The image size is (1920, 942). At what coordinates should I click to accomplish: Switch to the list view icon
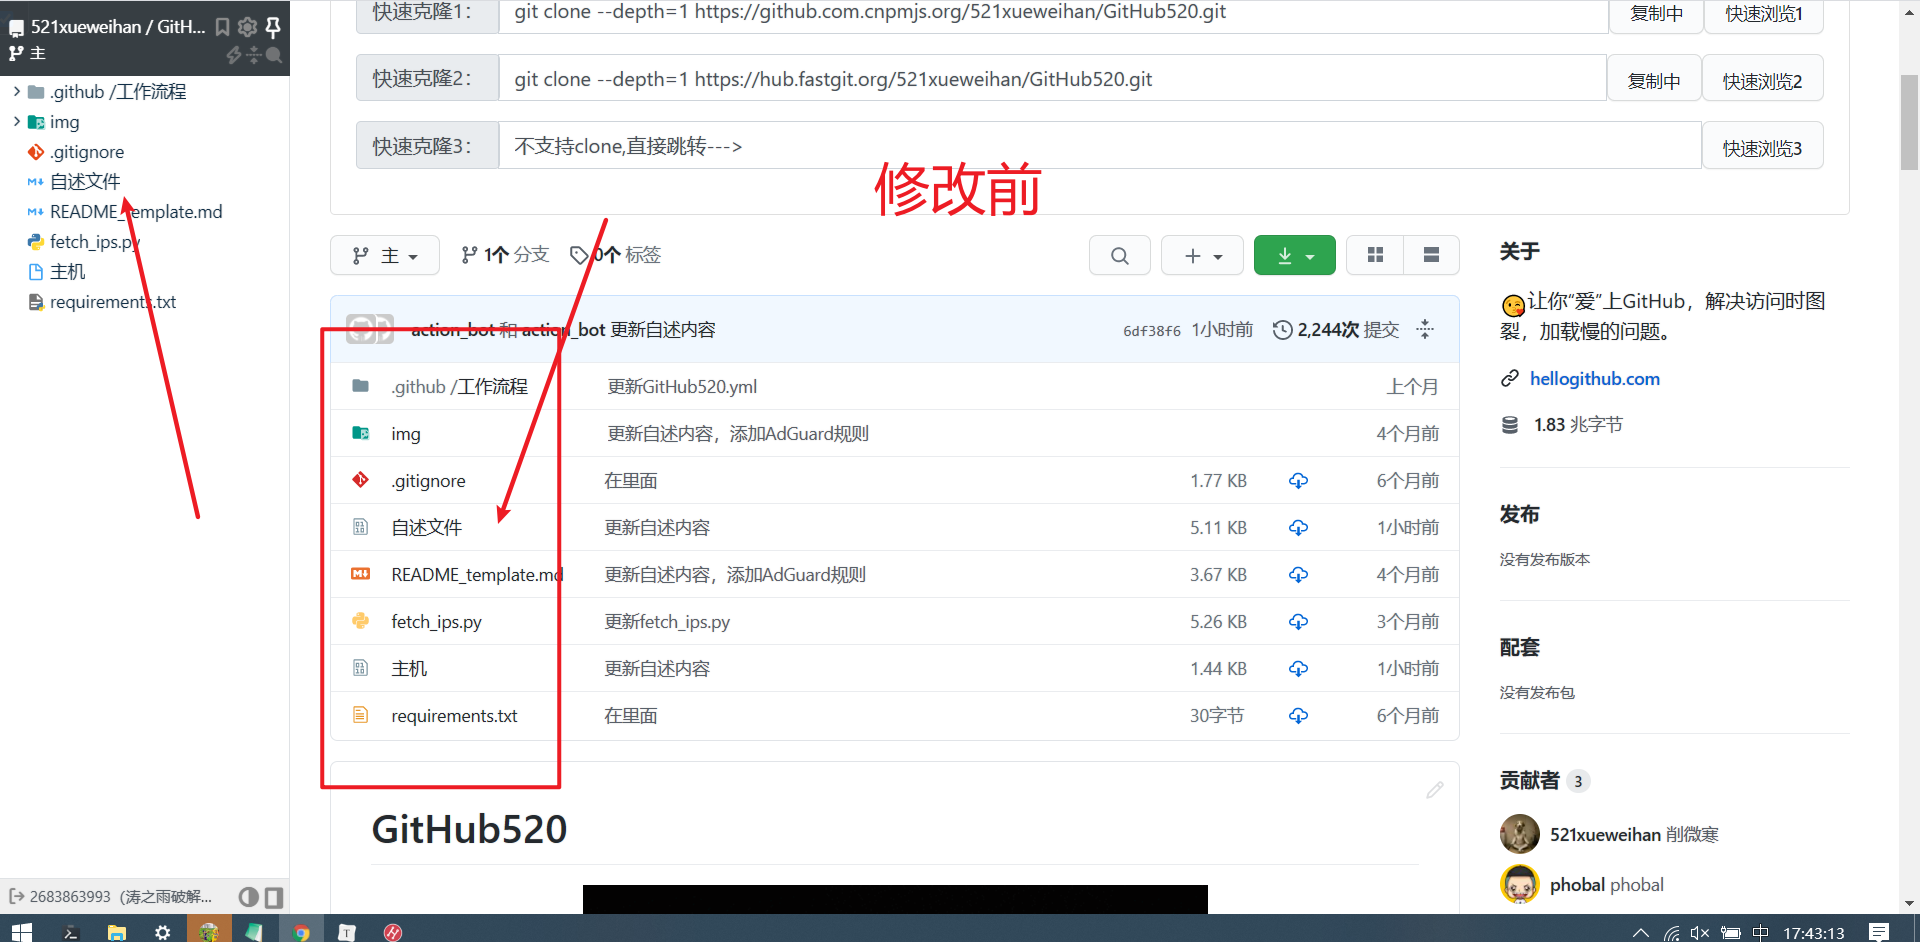click(x=1432, y=255)
